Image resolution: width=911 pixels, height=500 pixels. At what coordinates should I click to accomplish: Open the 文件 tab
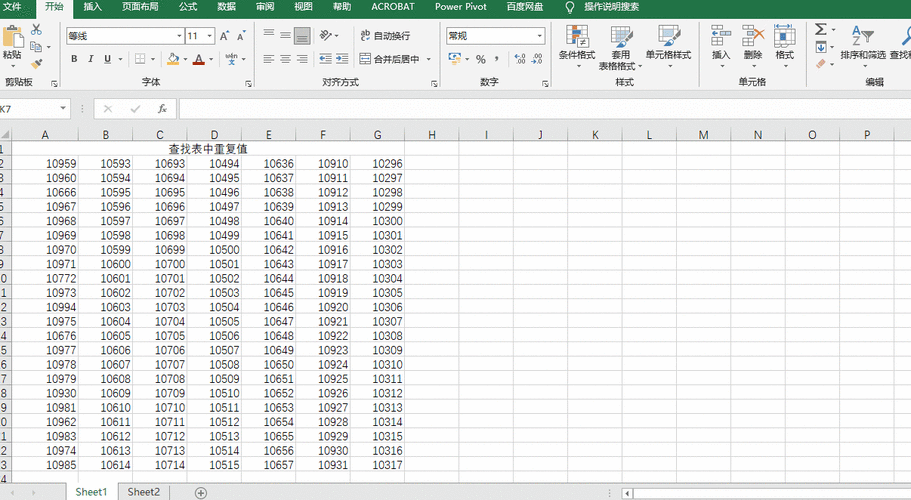click(x=12, y=7)
